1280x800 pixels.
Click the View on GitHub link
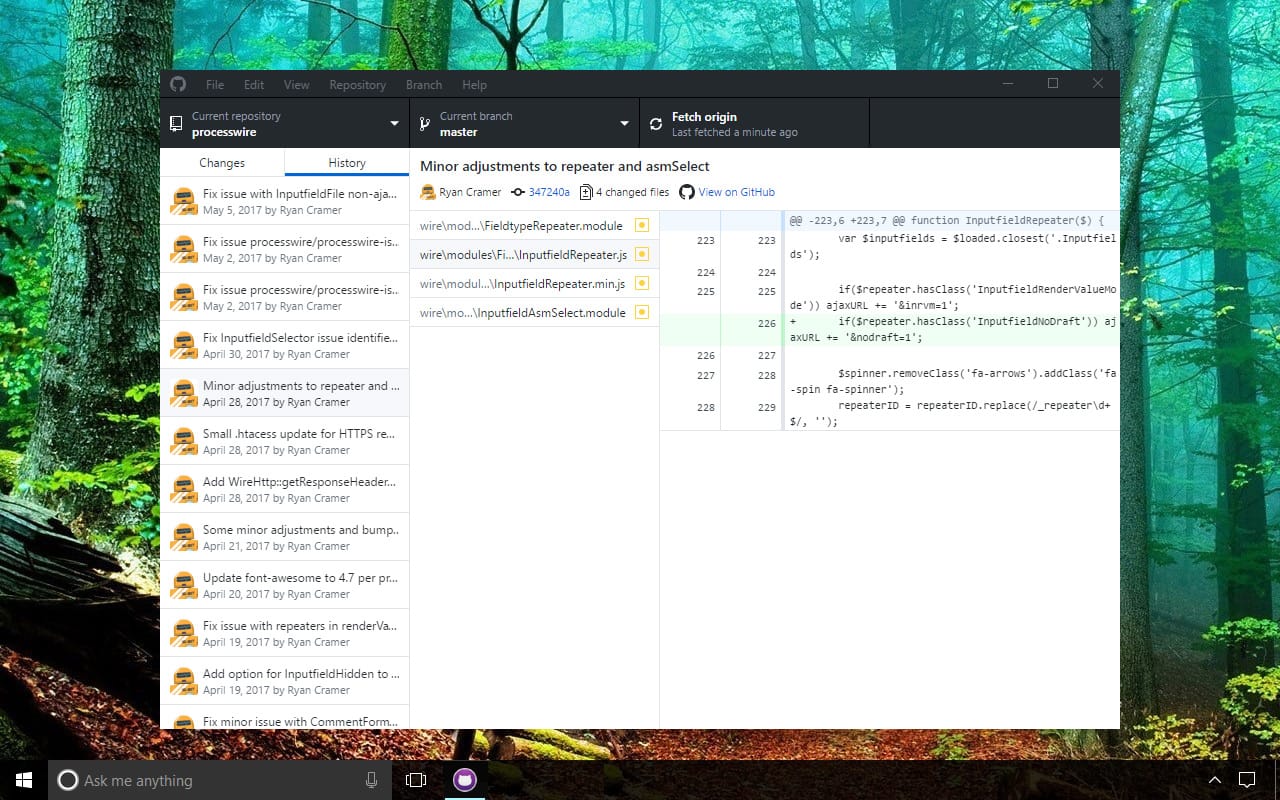click(x=736, y=192)
